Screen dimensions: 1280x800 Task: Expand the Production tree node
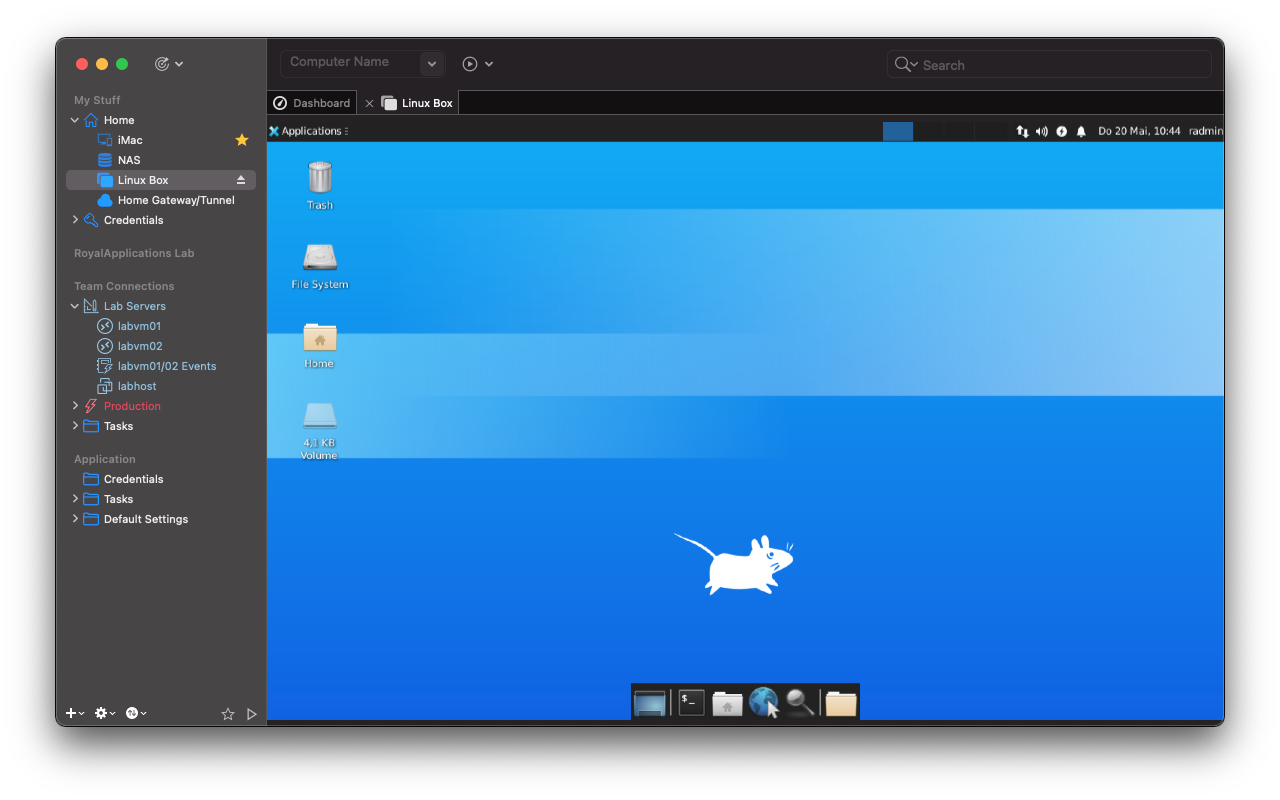(75, 406)
